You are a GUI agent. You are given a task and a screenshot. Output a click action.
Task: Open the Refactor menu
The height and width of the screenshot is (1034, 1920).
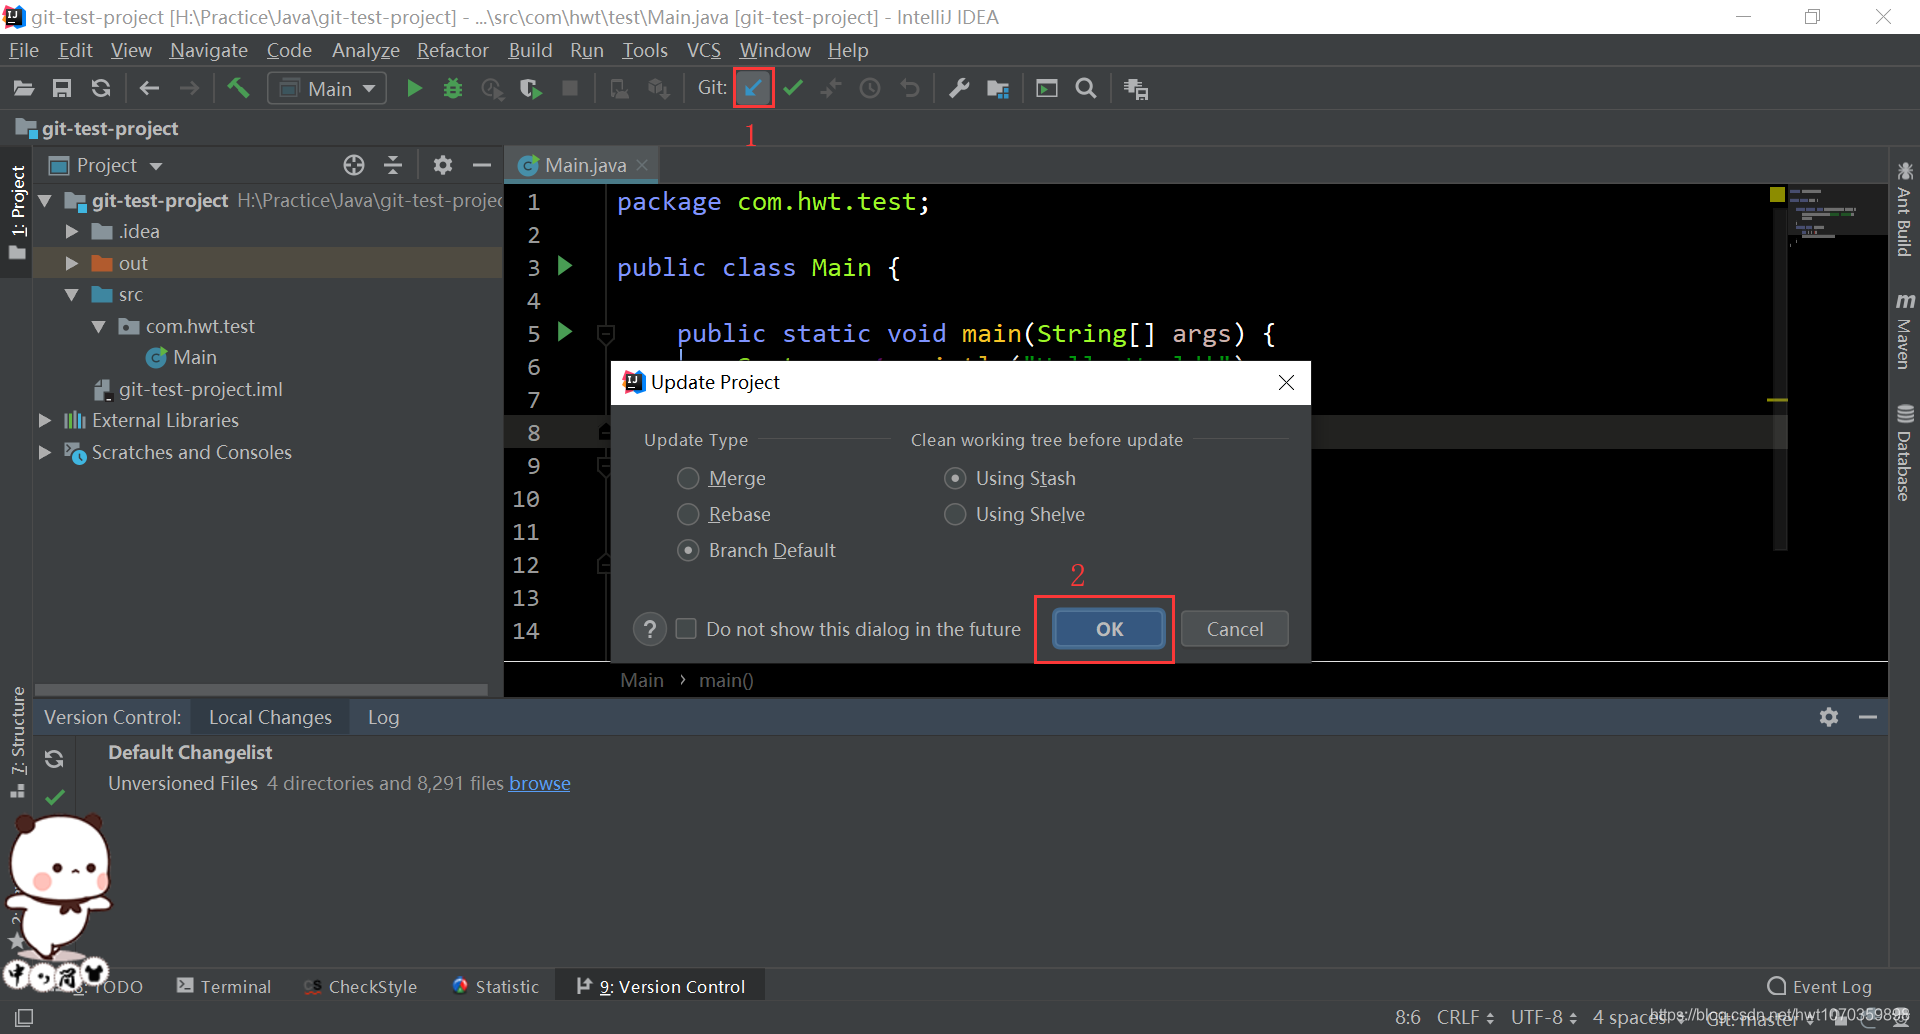point(452,50)
